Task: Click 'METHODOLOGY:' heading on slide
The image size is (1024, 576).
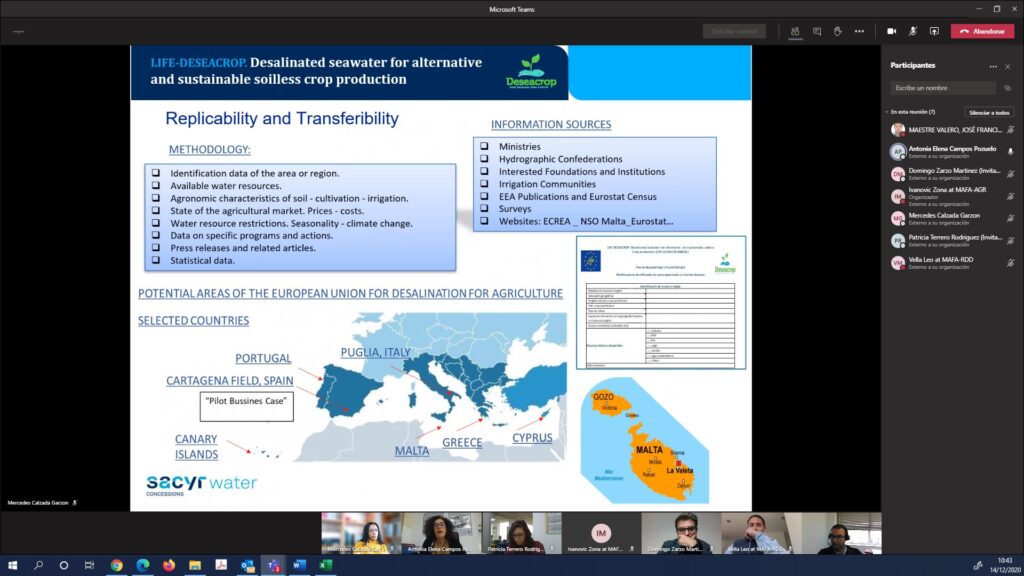Action: click(x=210, y=150)
